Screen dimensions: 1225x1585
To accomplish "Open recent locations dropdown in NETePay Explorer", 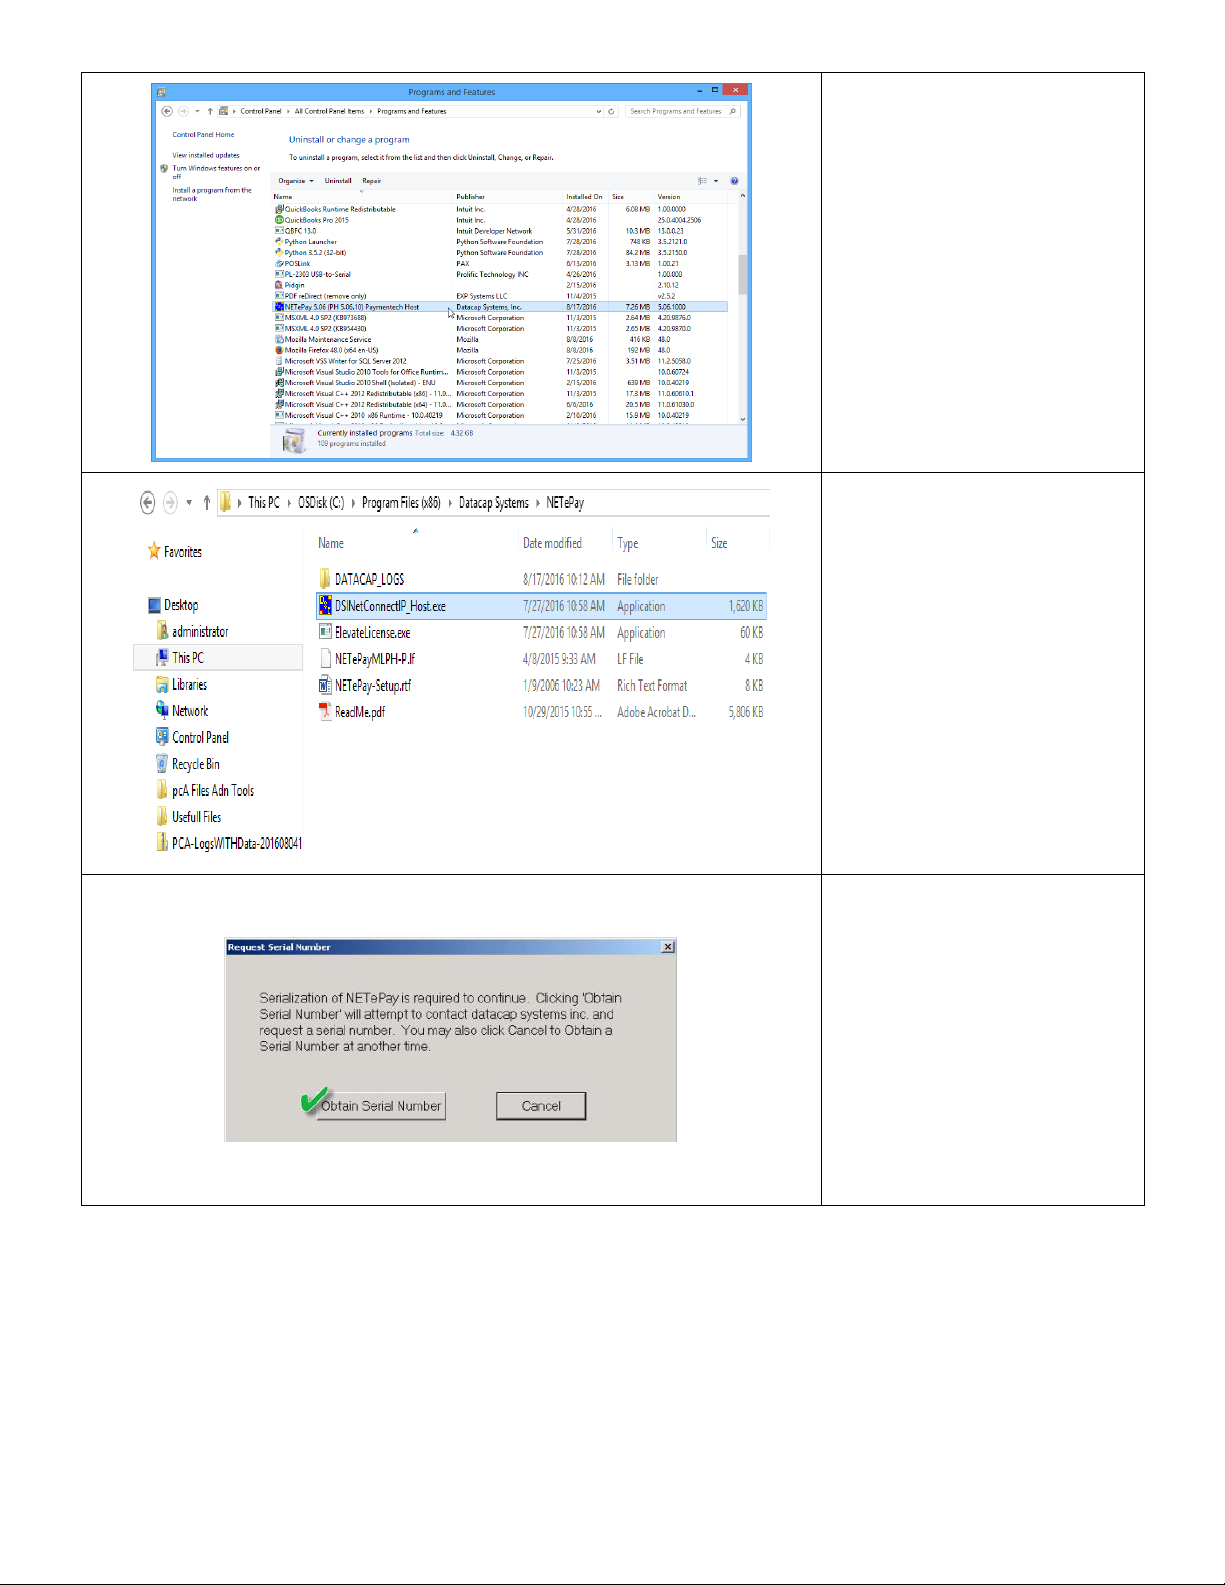I will pos(189,503).
